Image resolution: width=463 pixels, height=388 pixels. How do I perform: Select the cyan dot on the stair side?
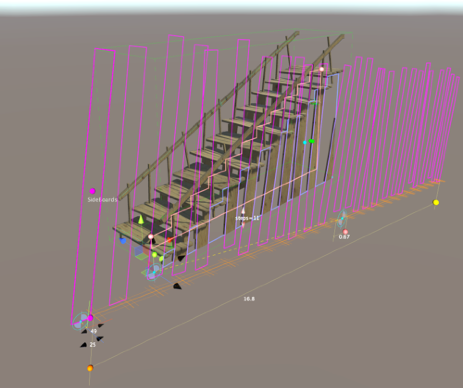tap(305, 142)
